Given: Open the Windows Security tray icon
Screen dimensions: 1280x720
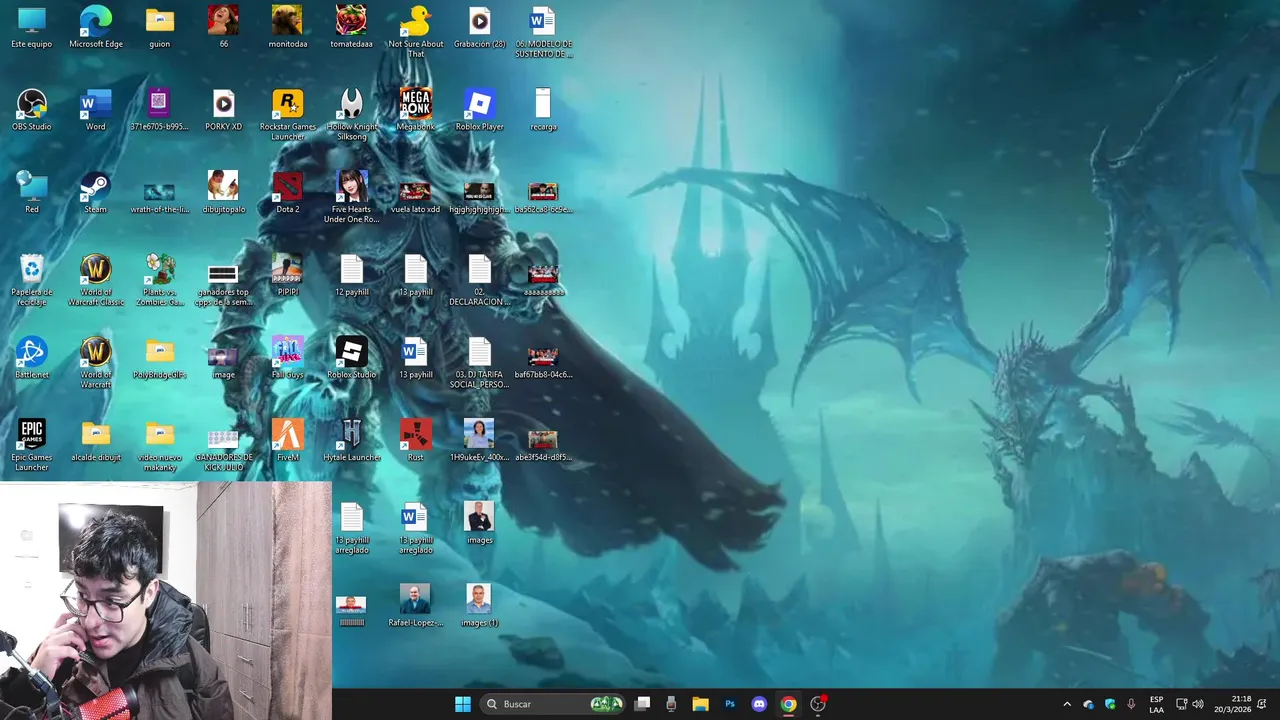Looking at the screenshot, I should pyautogui.click(x=1110, y=704).
